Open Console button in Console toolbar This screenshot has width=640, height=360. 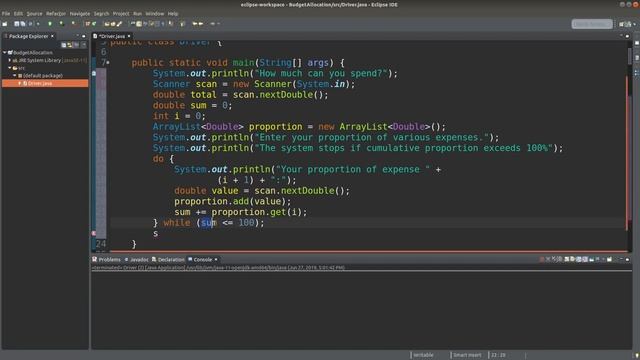pos(609,260)
